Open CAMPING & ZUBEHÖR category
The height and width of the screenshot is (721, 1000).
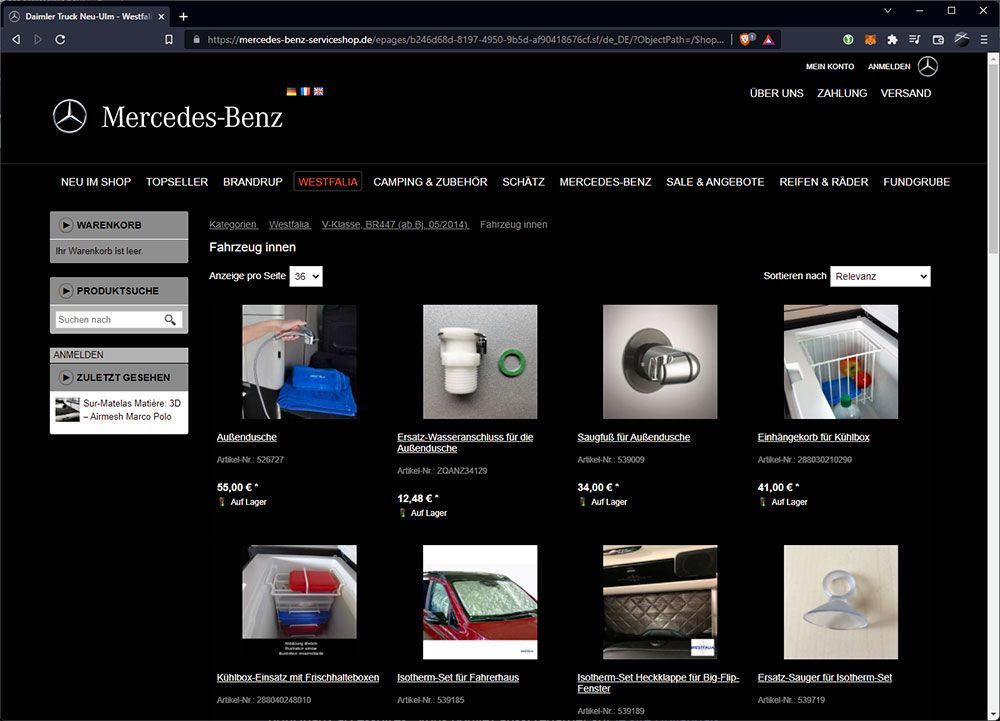coord(430,182)
